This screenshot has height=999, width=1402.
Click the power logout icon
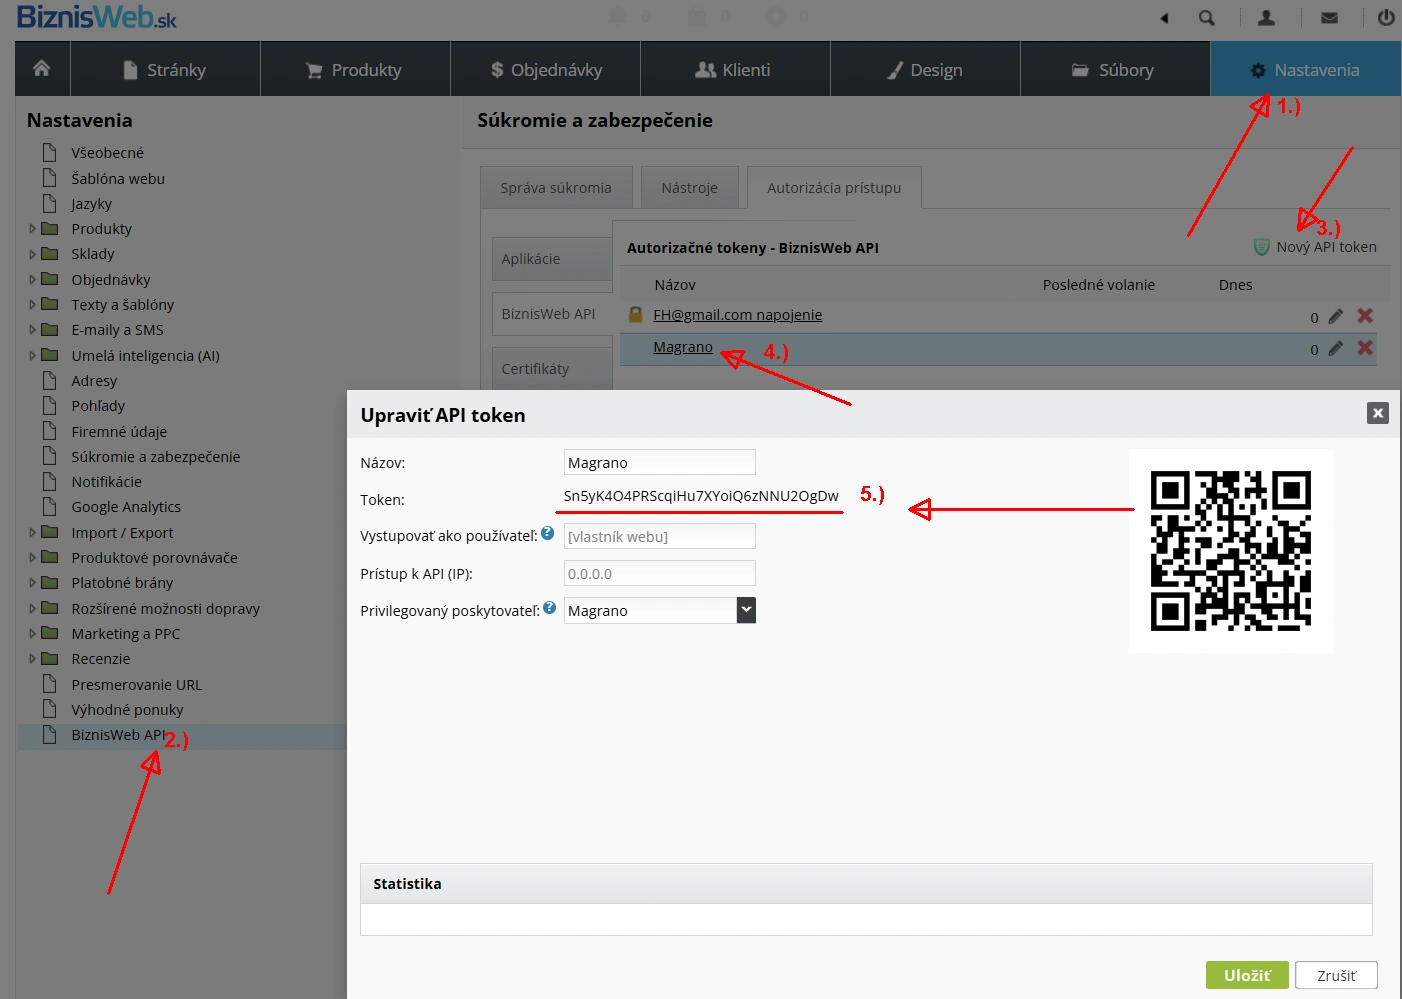point(1386,18)
